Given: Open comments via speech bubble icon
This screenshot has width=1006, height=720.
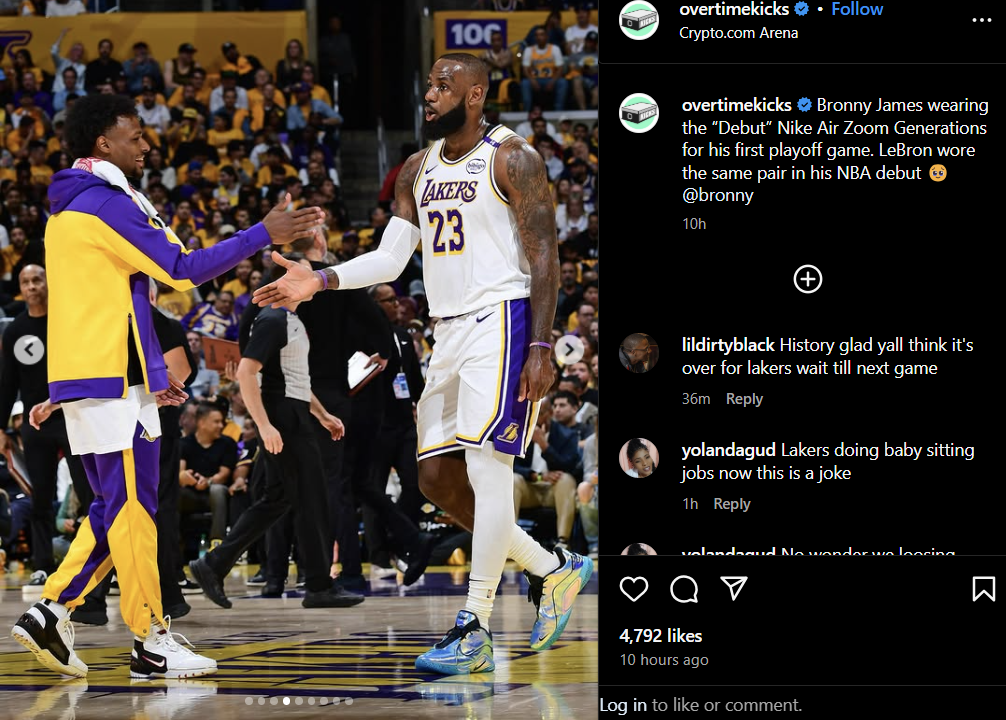Looking at the screenshot, I should pos(684,588).
